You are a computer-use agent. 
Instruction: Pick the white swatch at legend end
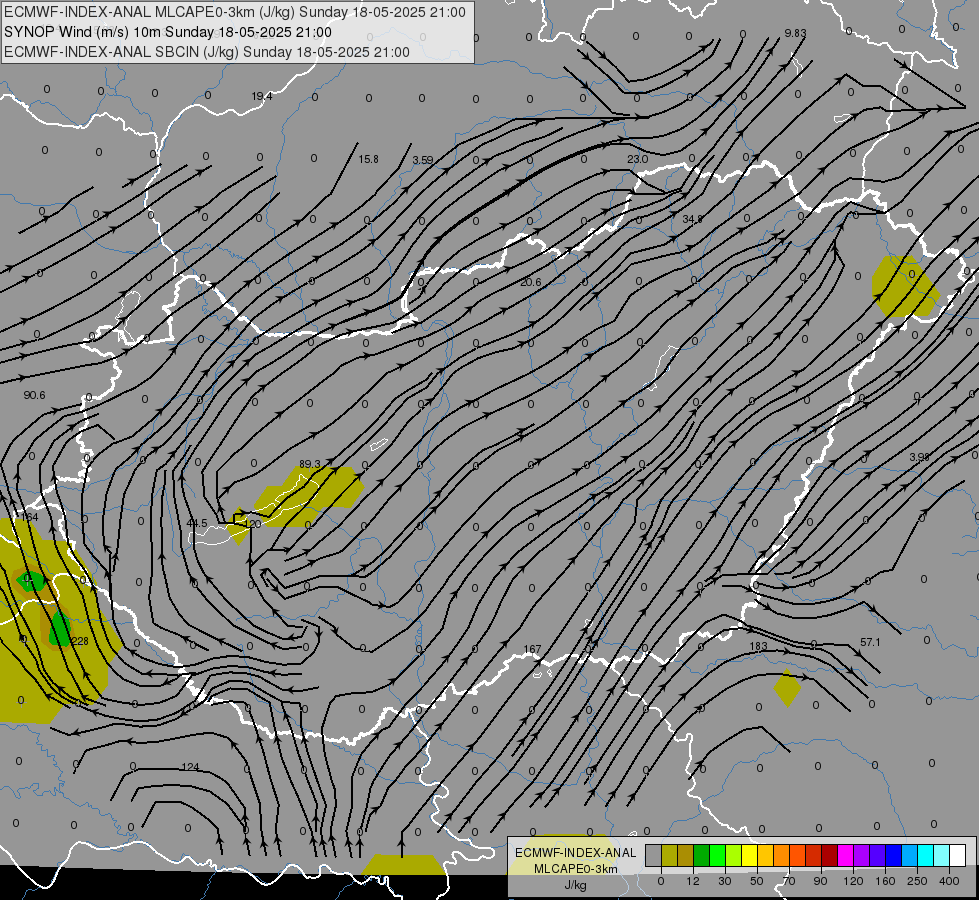pos(958,855)
